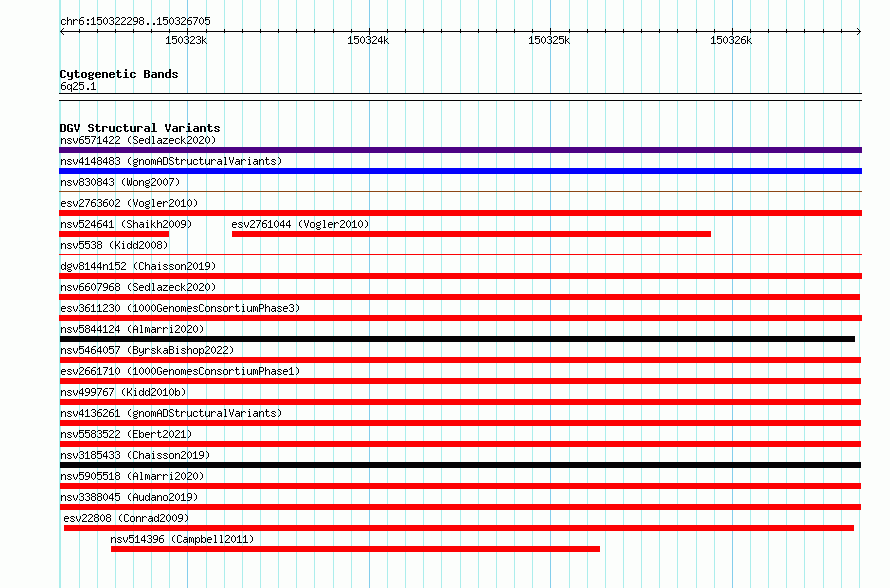This screenshot has height=588, width=890.
Task: Click the esv2763602 (Vogler2010) label
Action: click(129, 203)
